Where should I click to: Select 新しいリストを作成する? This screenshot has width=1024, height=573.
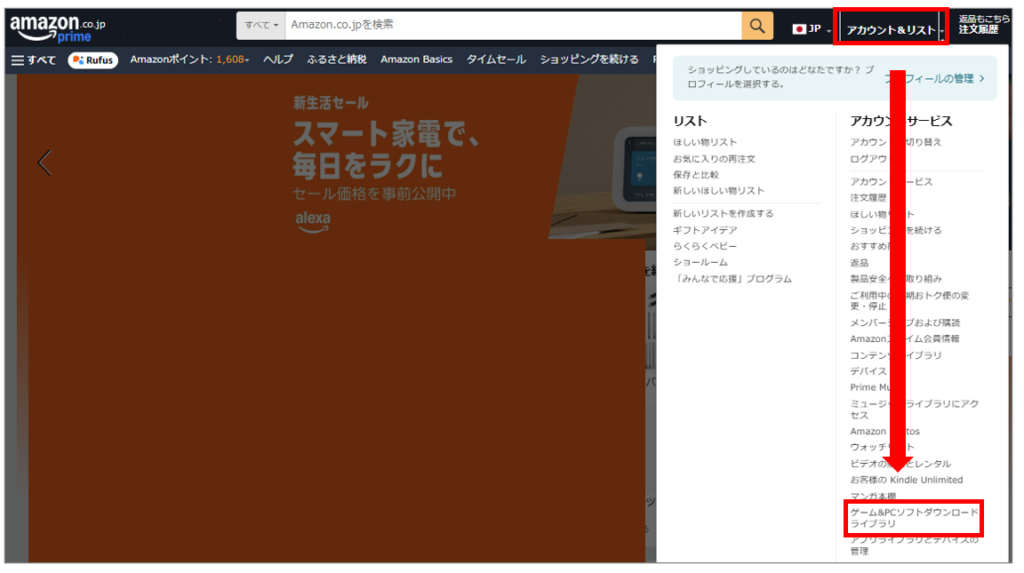coord(723,214)
